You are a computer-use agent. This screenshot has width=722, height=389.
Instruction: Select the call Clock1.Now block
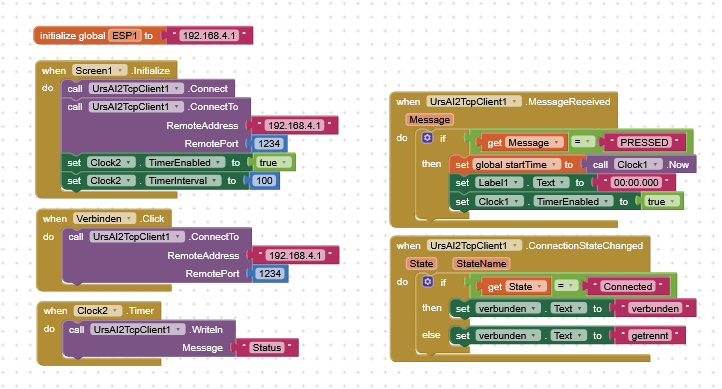click(640, 164)
